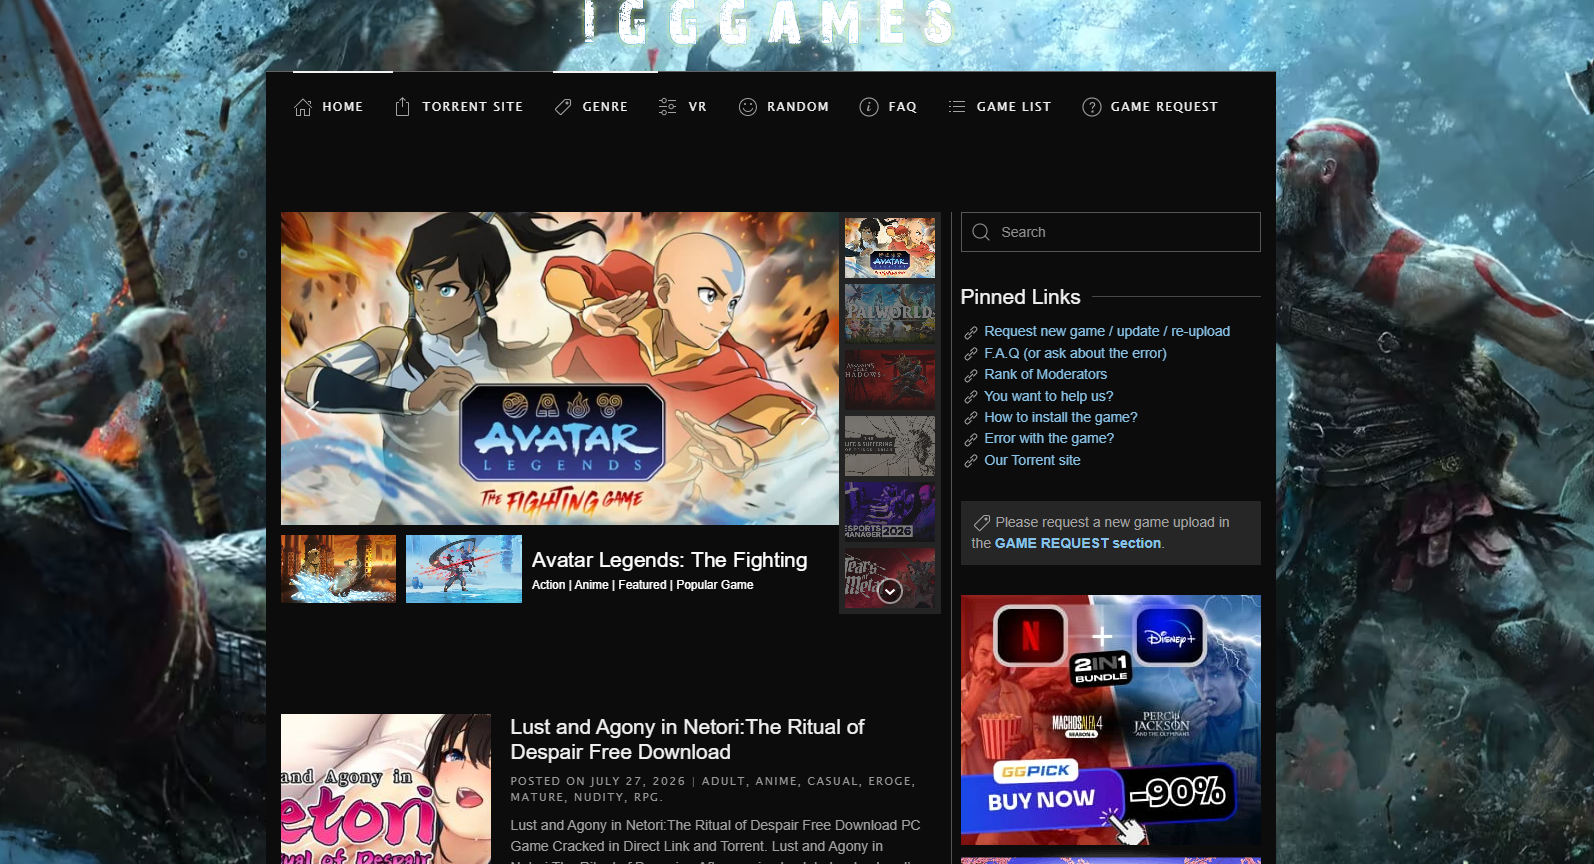Click the RPG tag on the post
The height and width of the screenshot is (864, 1594).
tap(646, 797)
